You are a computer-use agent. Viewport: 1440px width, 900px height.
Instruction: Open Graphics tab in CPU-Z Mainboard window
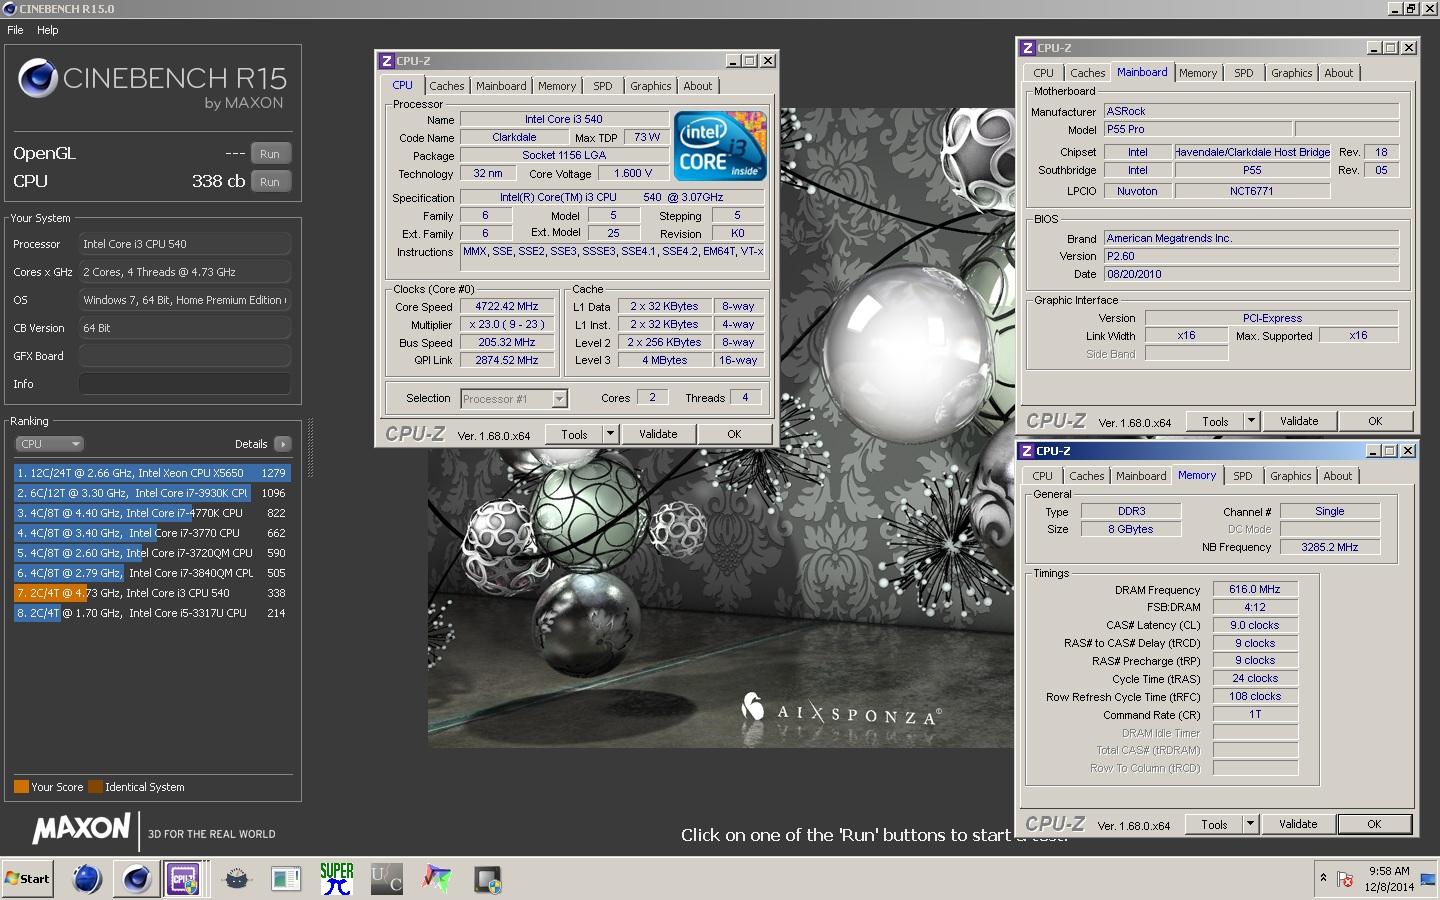(x=1292, y=73)
